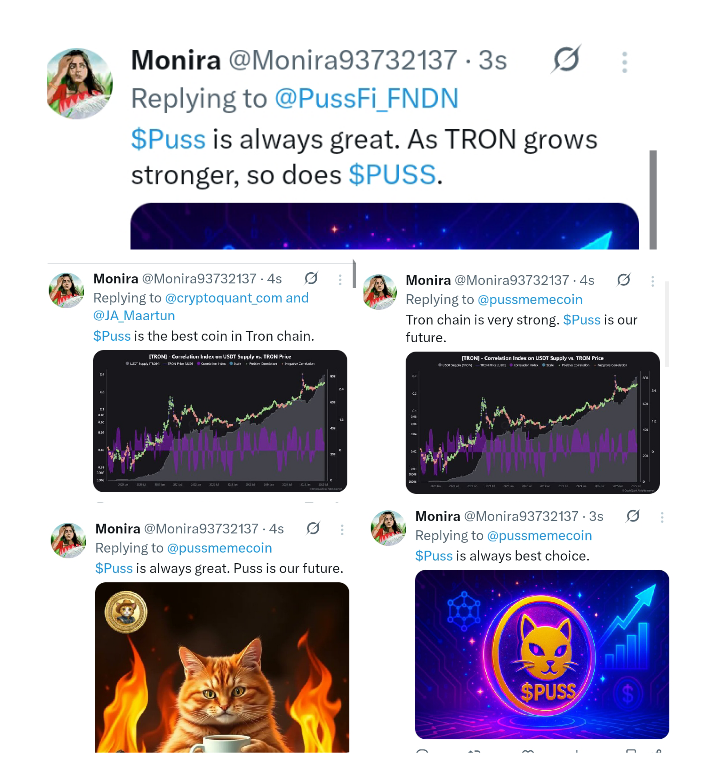Viewport: 720px width, 760px height.
Task: Click Grok icon on 'always best choice' tweet
Action: pos(633,516)
